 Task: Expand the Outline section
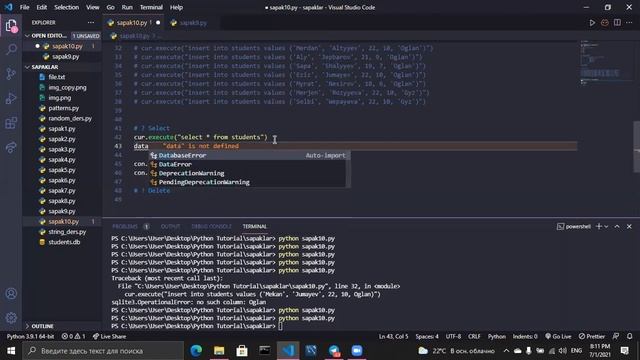tap(42, 326)
